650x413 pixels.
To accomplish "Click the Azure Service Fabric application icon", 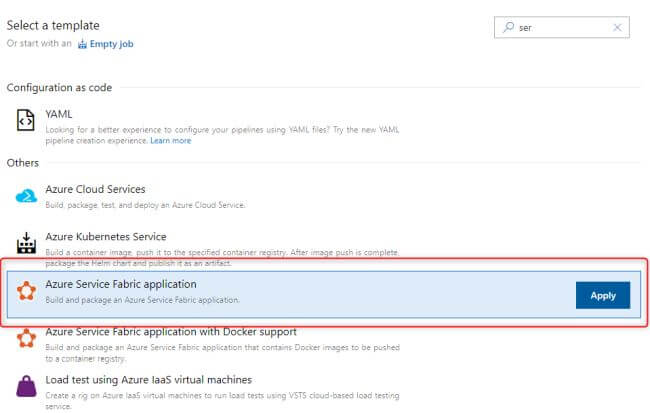I will [26, 291].
